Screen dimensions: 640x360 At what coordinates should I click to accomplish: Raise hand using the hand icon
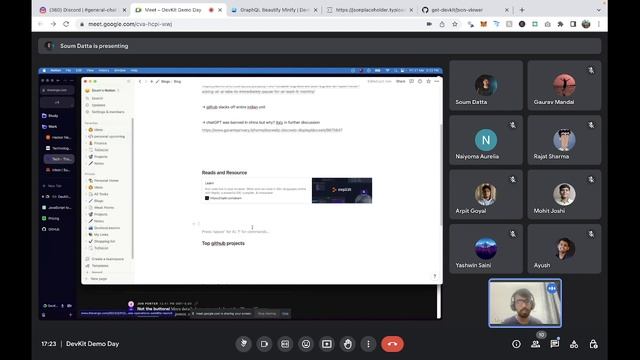coord(347,344)
